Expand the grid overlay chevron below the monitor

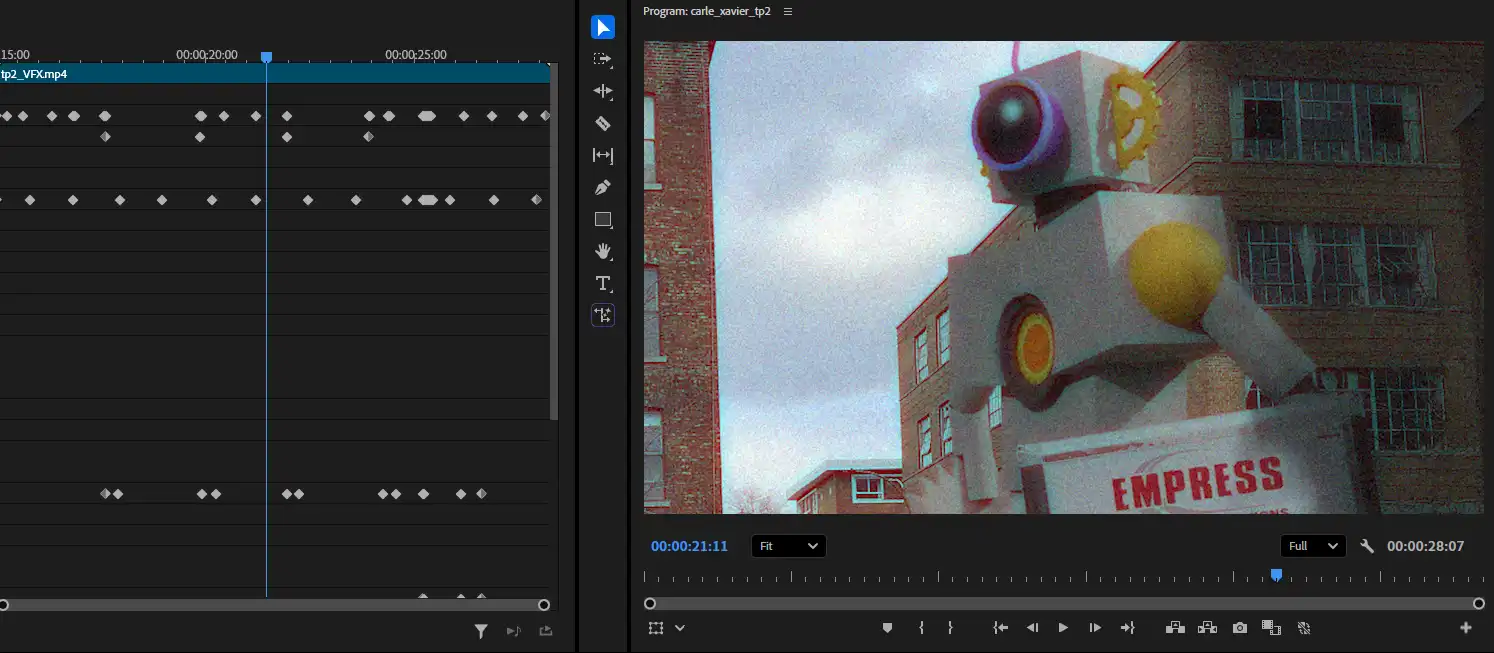(681, 627)
